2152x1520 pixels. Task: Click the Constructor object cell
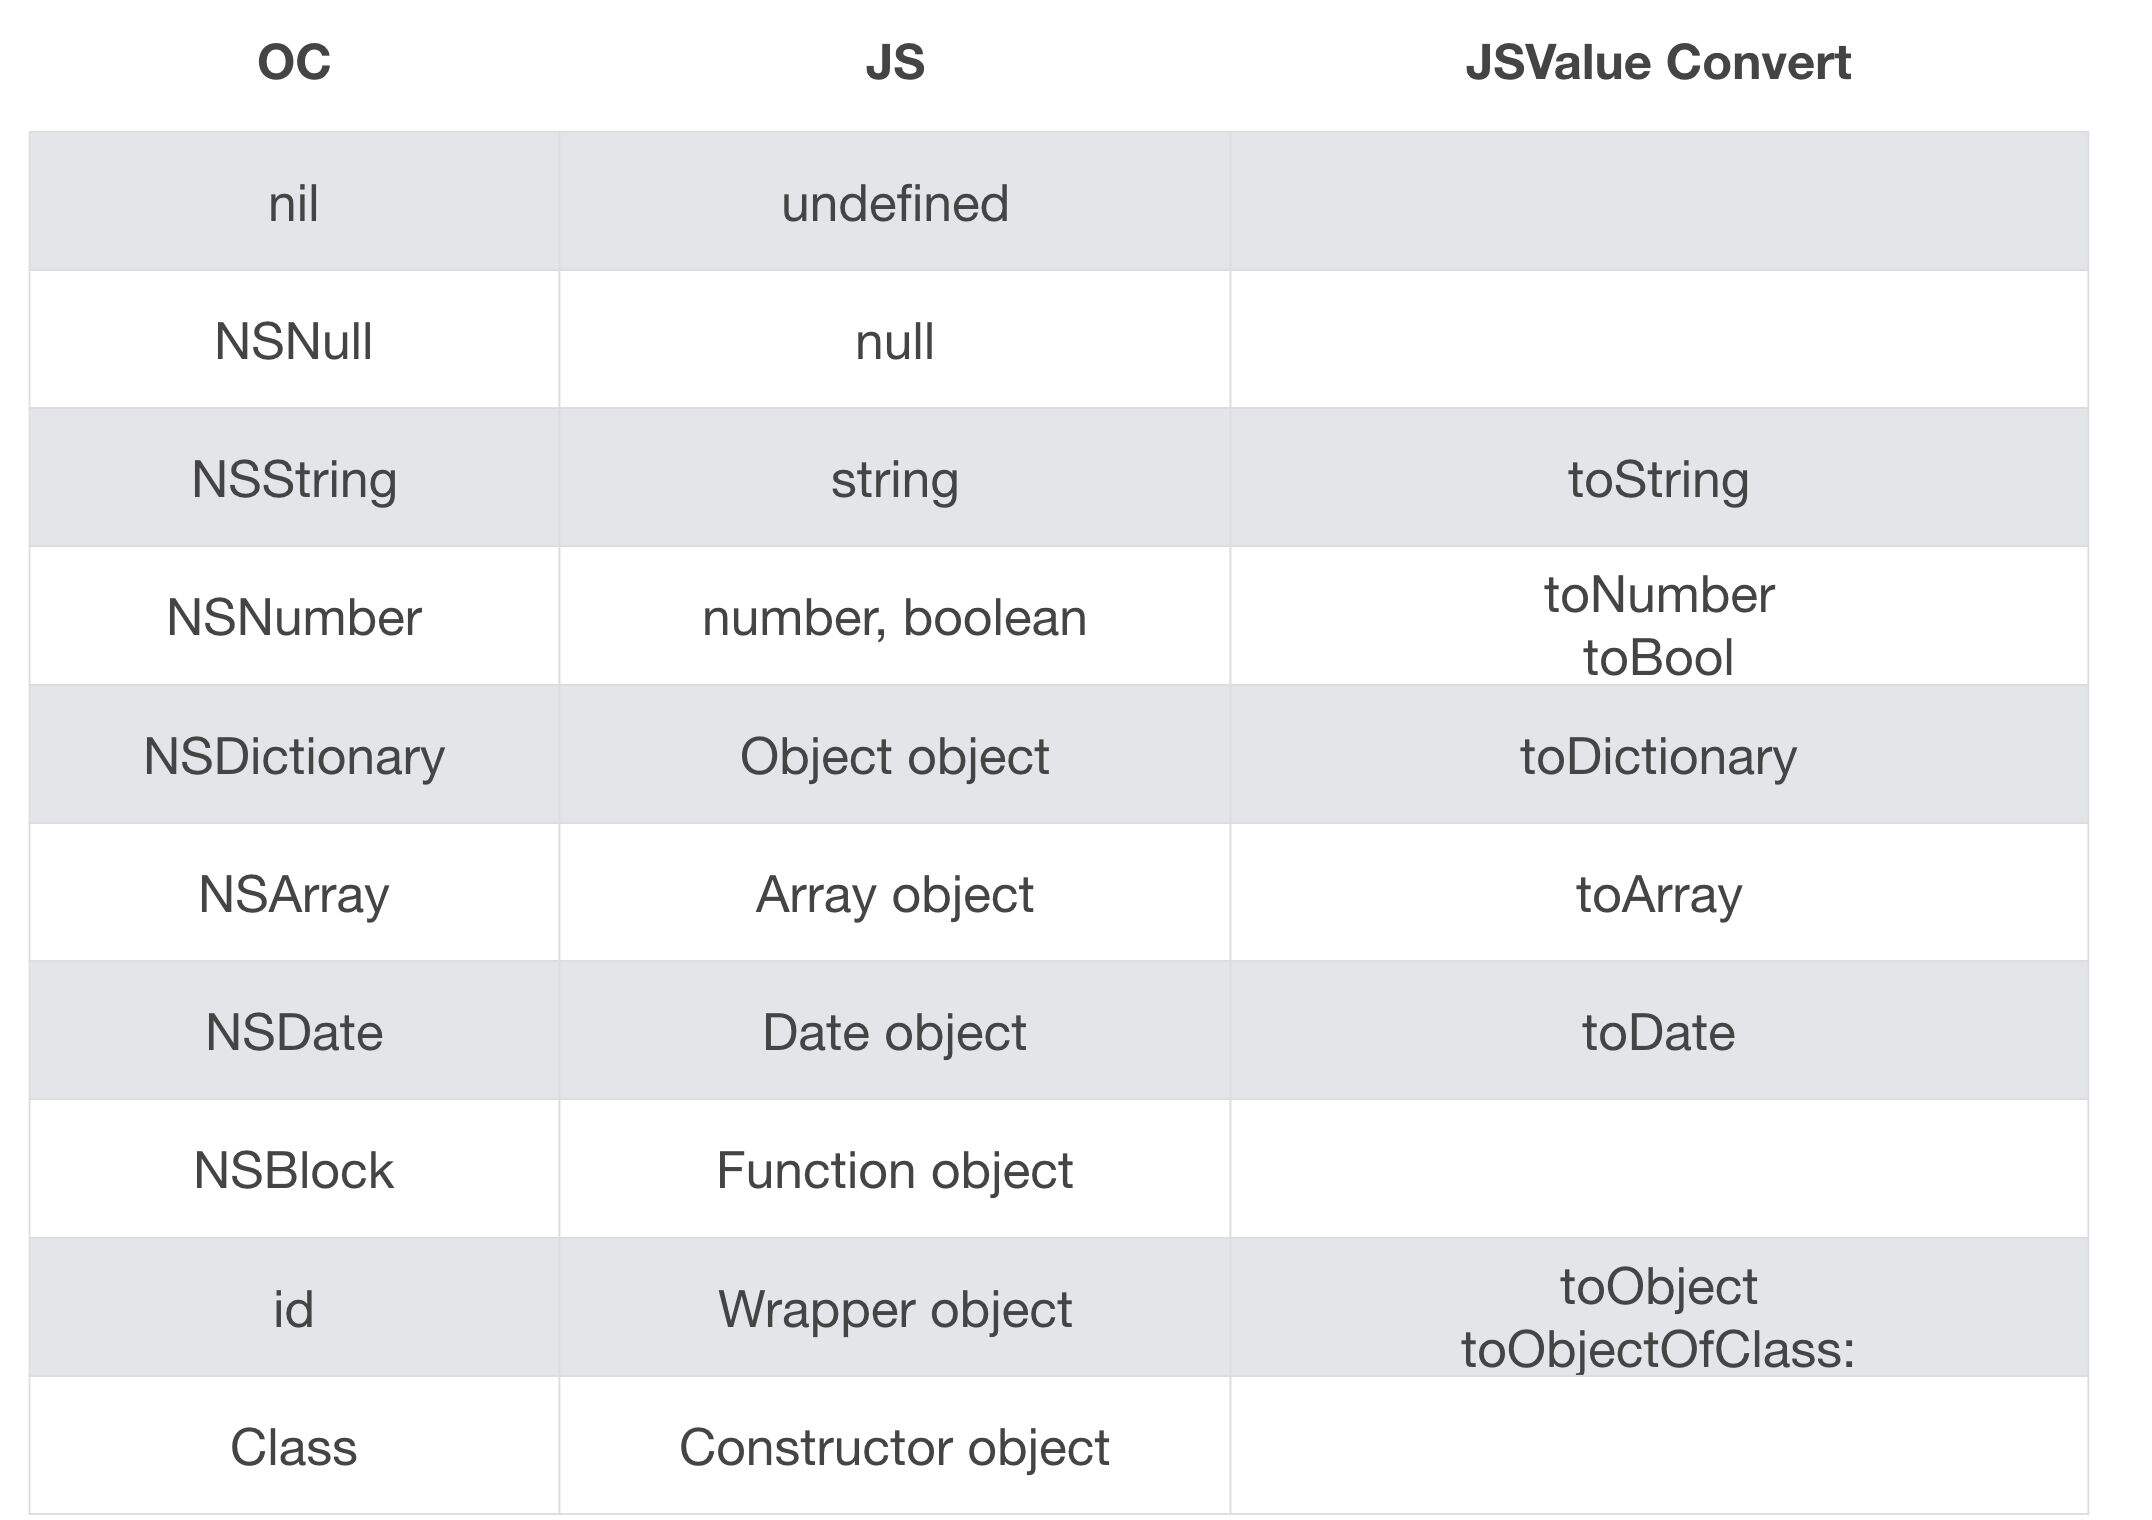point(894,1446)
